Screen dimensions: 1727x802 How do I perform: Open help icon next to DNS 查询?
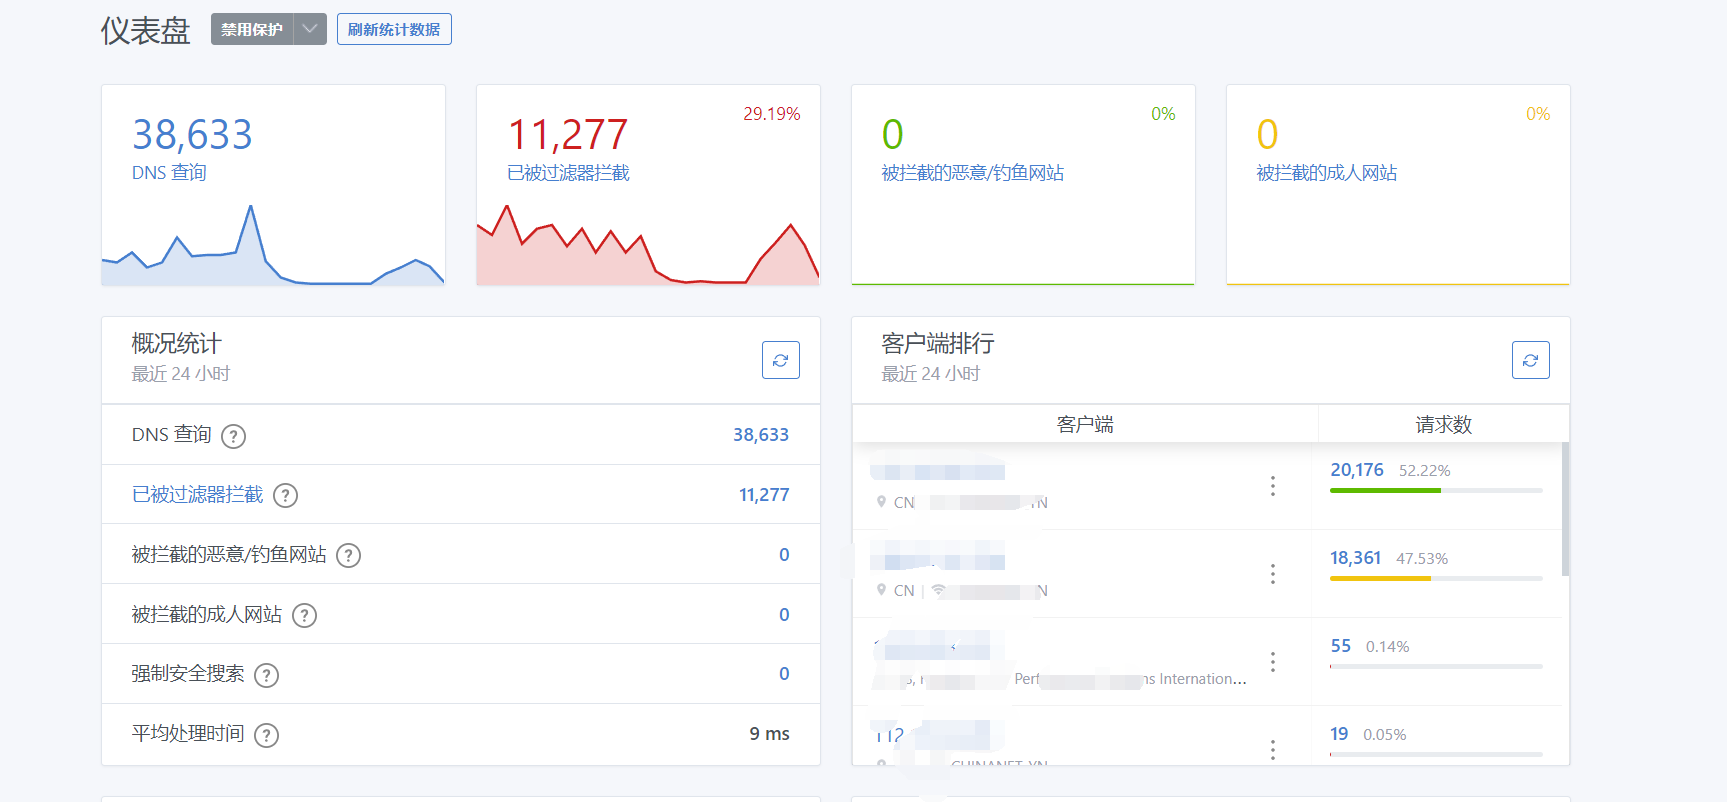tap(233, 436)
